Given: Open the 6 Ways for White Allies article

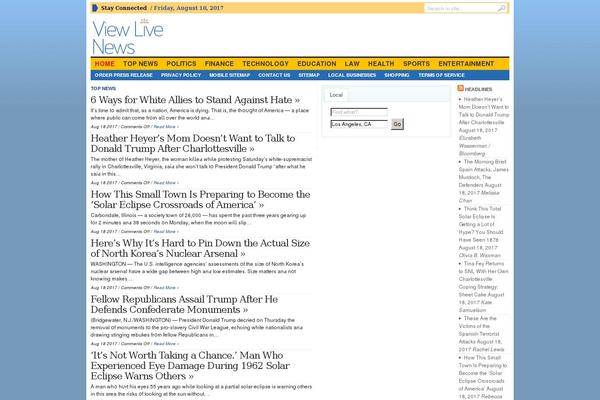Looking at the screenshot, I should point(195,100).
